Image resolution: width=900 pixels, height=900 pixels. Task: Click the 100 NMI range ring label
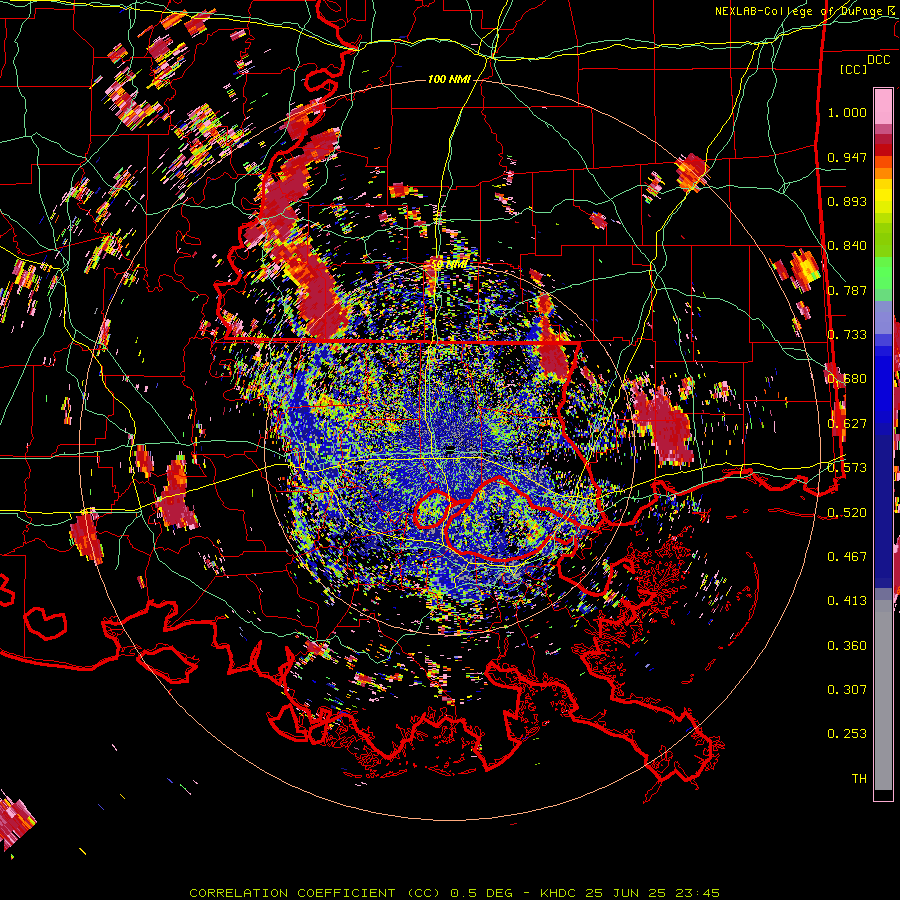click(449, 79)
